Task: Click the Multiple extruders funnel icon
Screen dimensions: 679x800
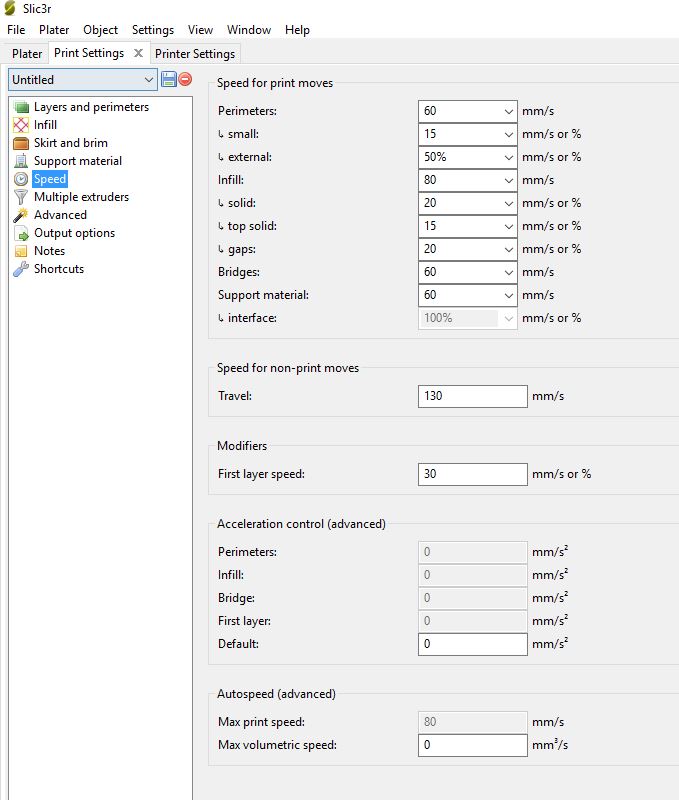Action: tap(21, 197)
